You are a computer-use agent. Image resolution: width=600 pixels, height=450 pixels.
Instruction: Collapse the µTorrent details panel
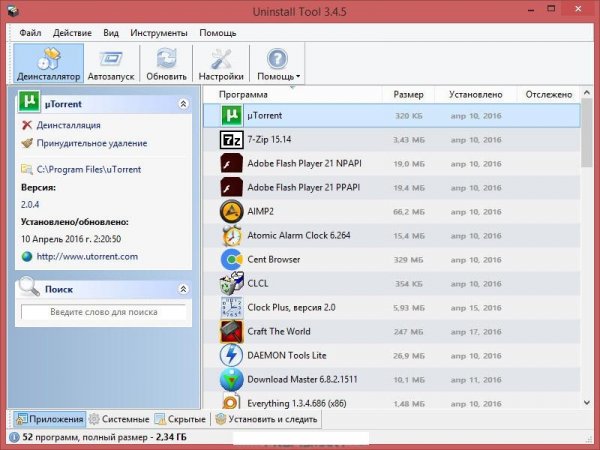[183, 104]
